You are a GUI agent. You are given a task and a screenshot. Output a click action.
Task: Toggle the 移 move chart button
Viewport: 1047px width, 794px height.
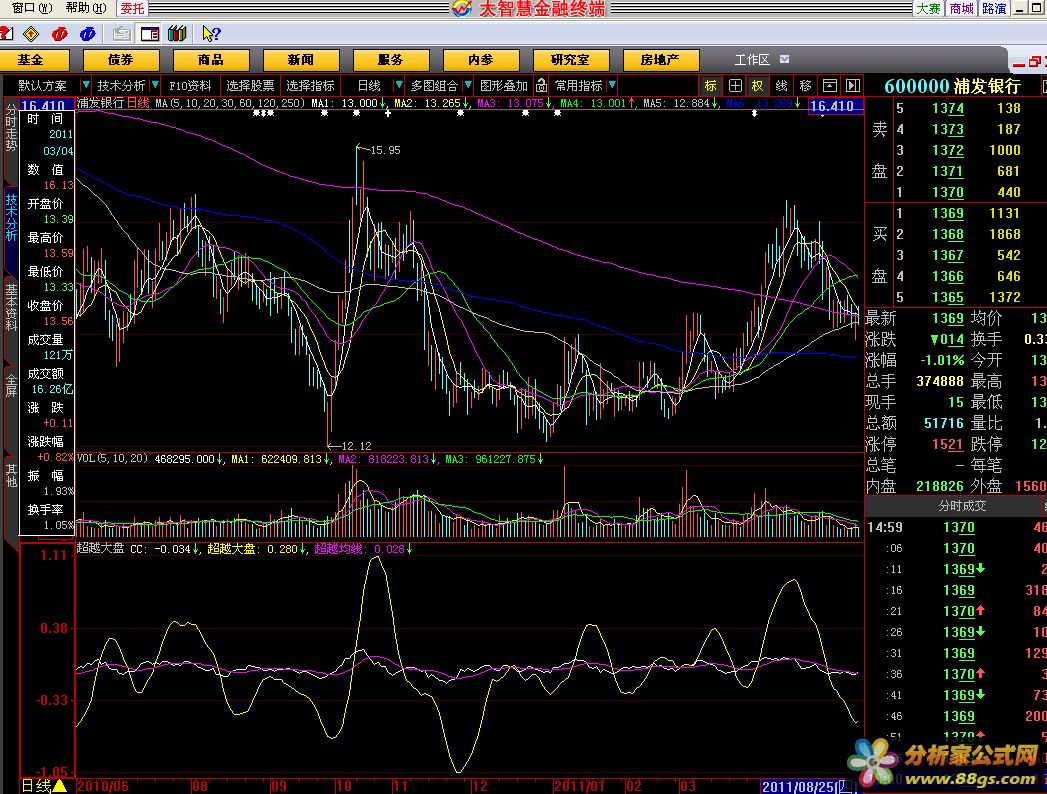[805, 85]
